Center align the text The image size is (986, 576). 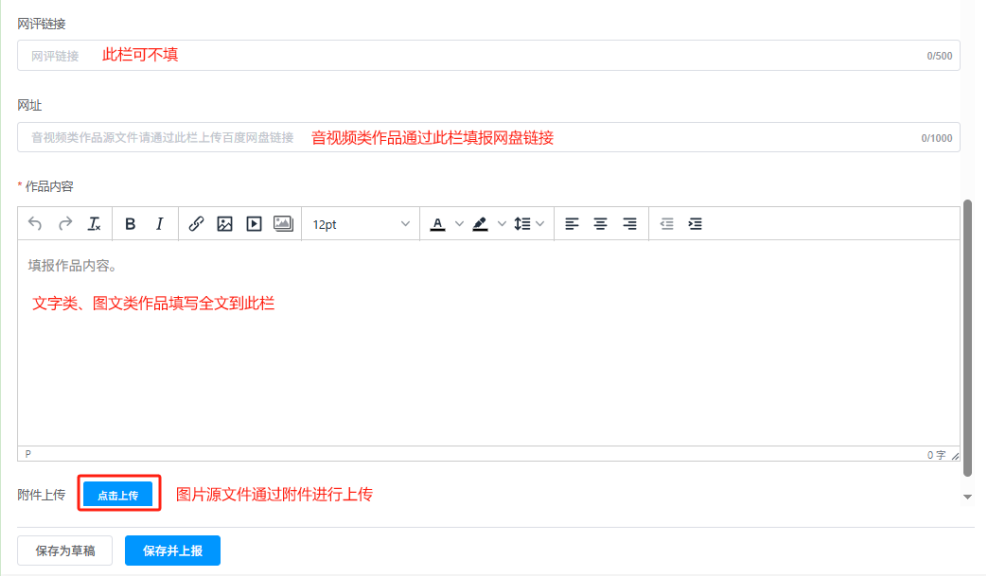(600, 224)
